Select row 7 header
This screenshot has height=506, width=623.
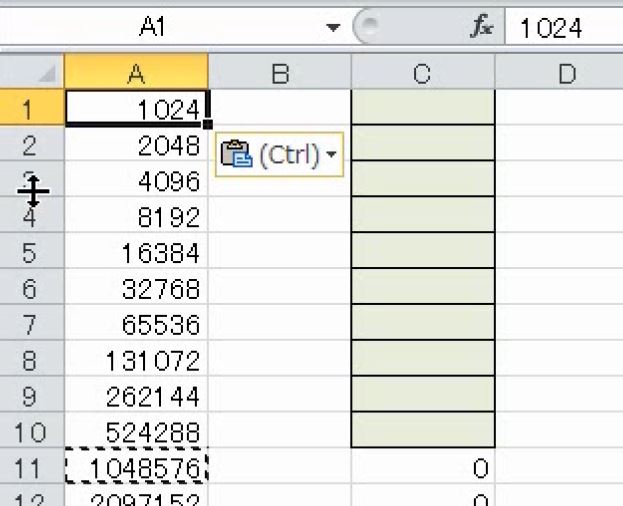tap(32, 322)
